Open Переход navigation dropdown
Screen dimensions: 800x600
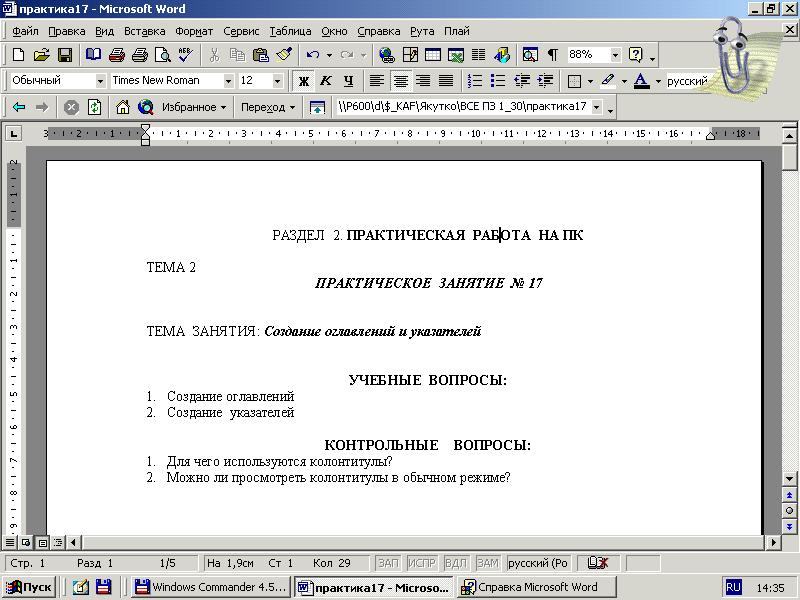coord(268,107)
